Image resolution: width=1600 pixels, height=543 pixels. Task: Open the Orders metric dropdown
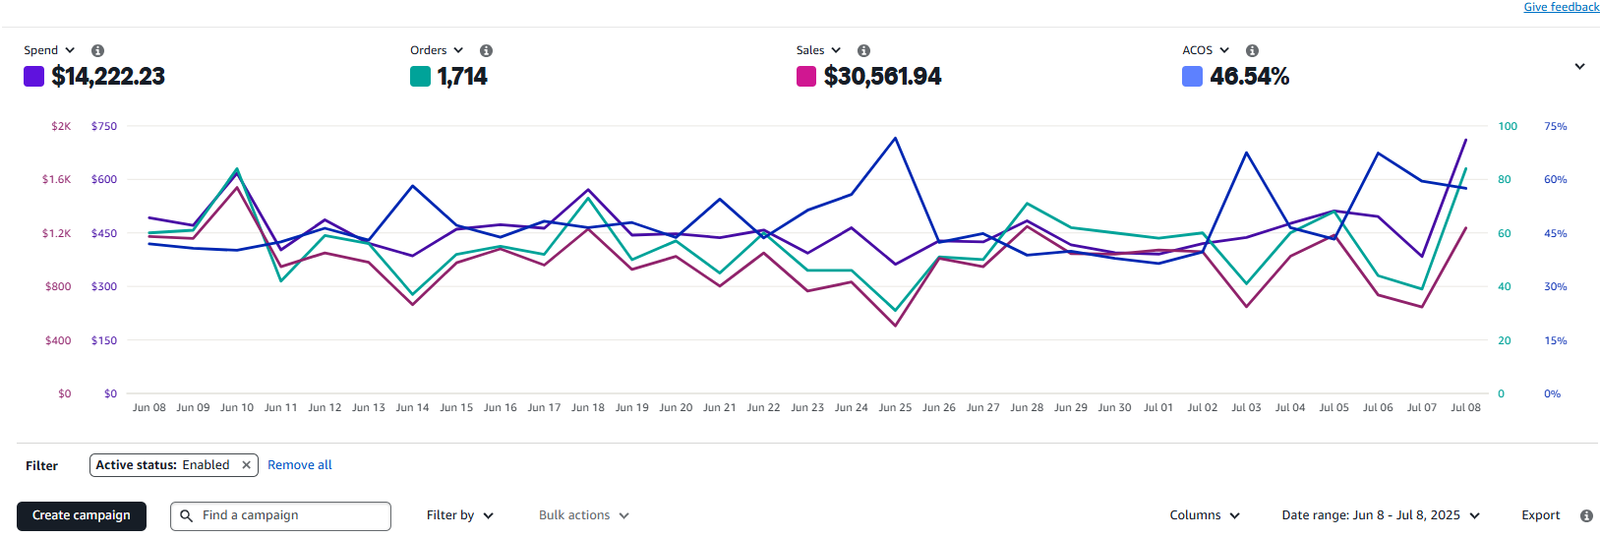click(x=437, y=50)
